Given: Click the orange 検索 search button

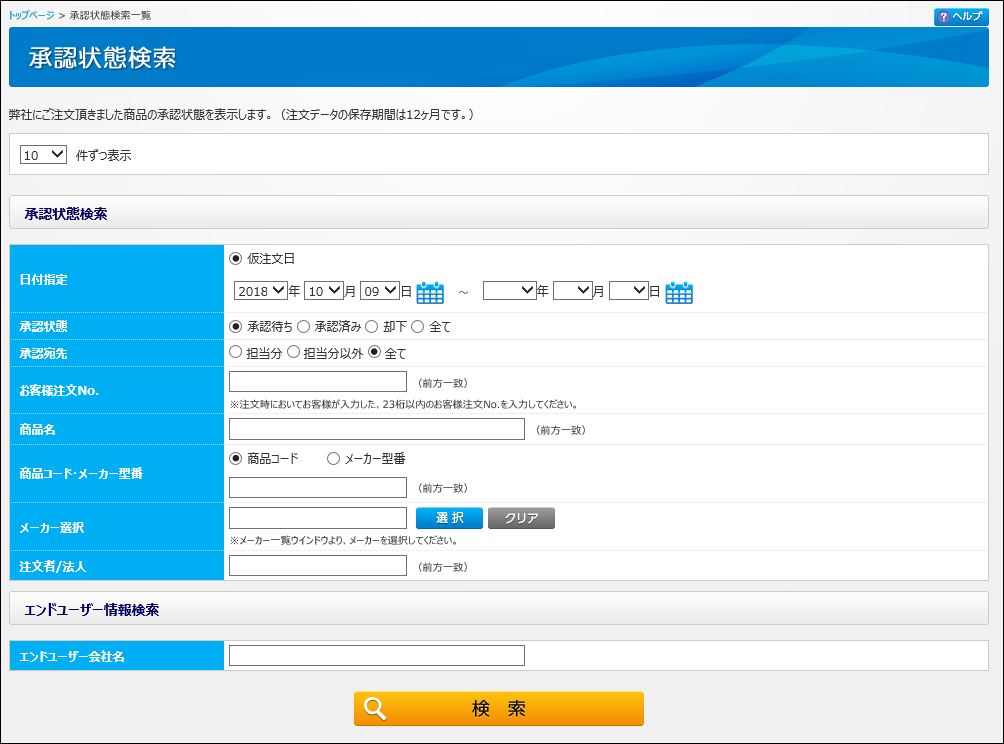Looking at the screenshot, I should coord(498,709).
